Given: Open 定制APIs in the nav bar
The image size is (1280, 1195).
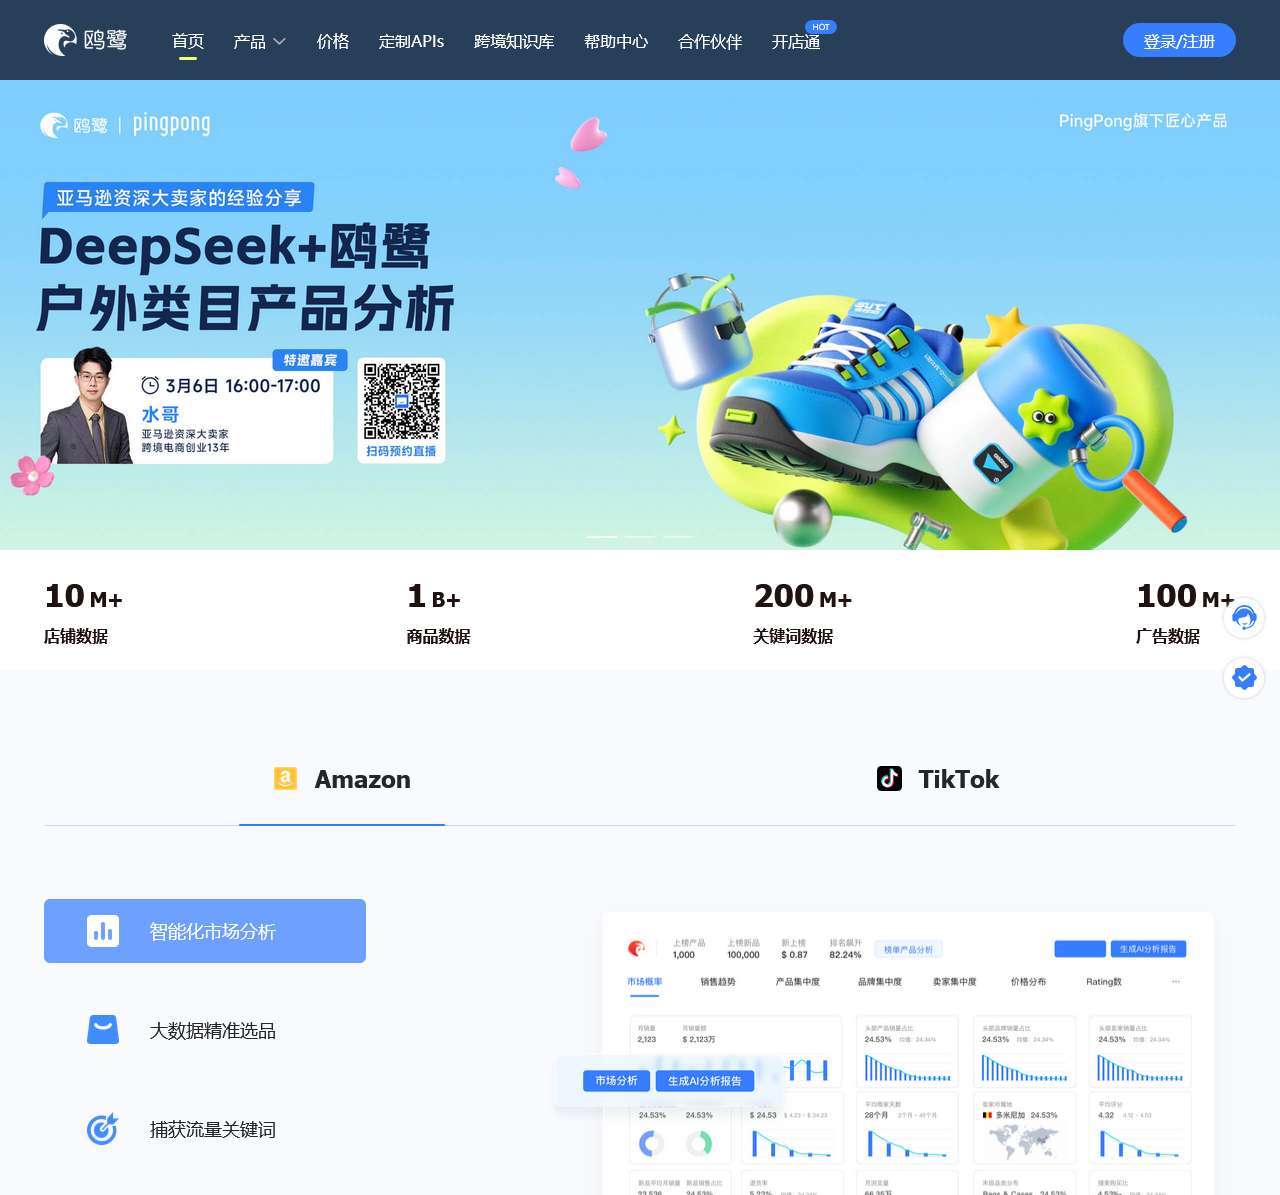Looking at the screenshot, I should [x=411, y=41].
